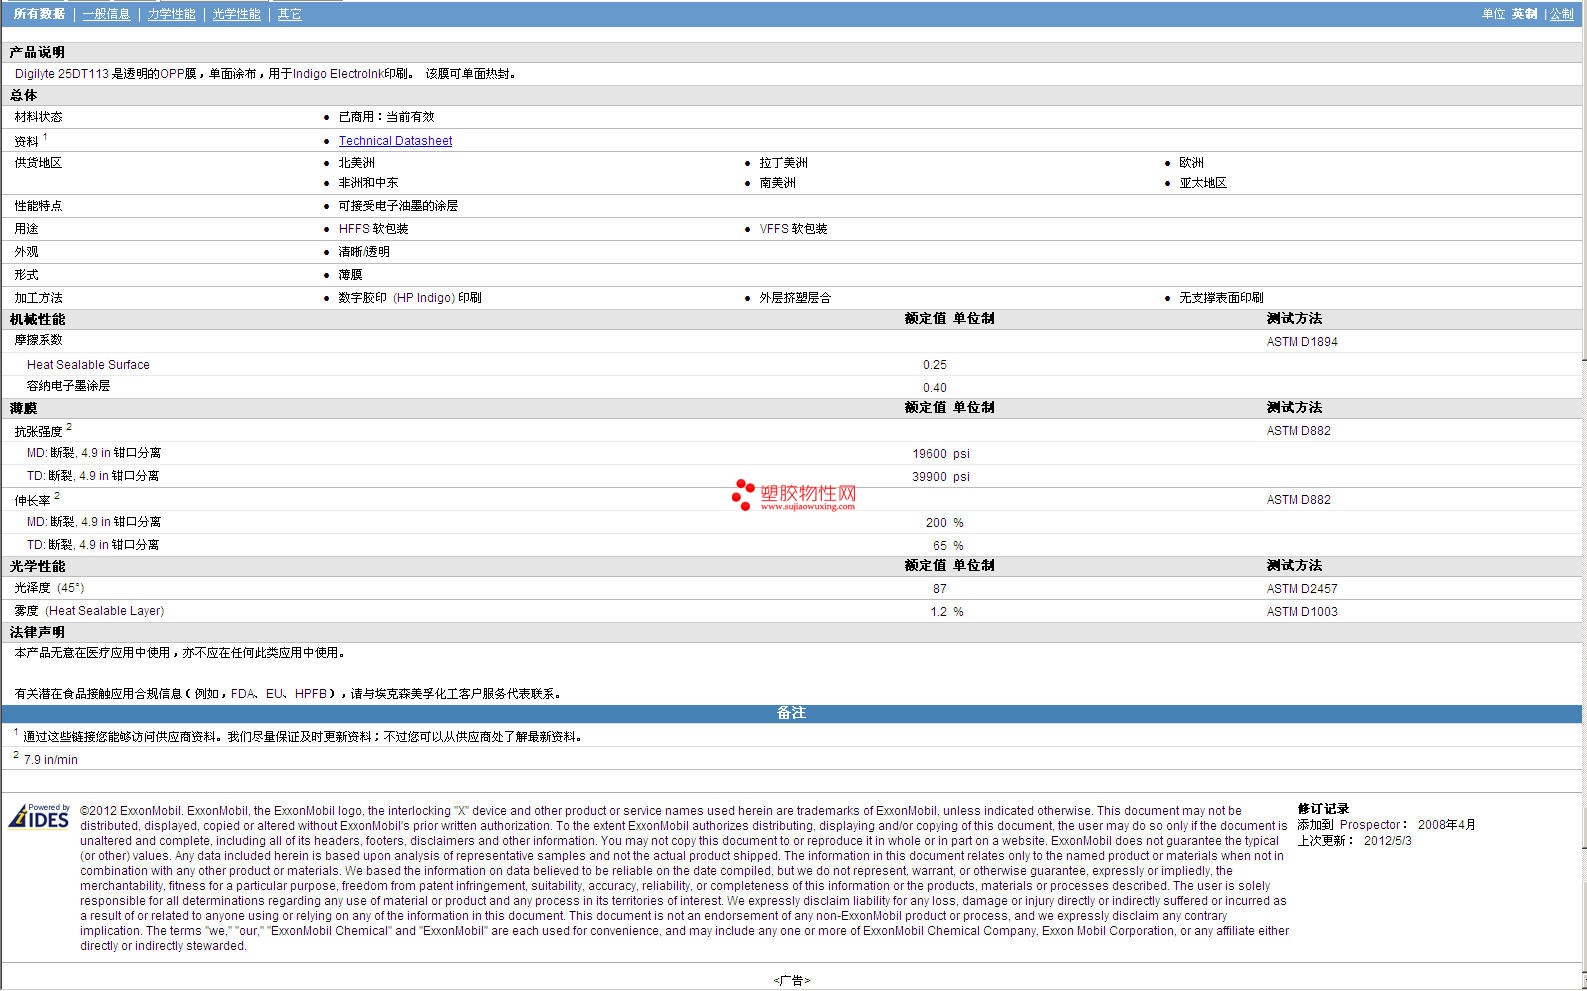Open the 一般信息 tab
This screenshot has width=1587, height=991.
click(x=106, y=14)
